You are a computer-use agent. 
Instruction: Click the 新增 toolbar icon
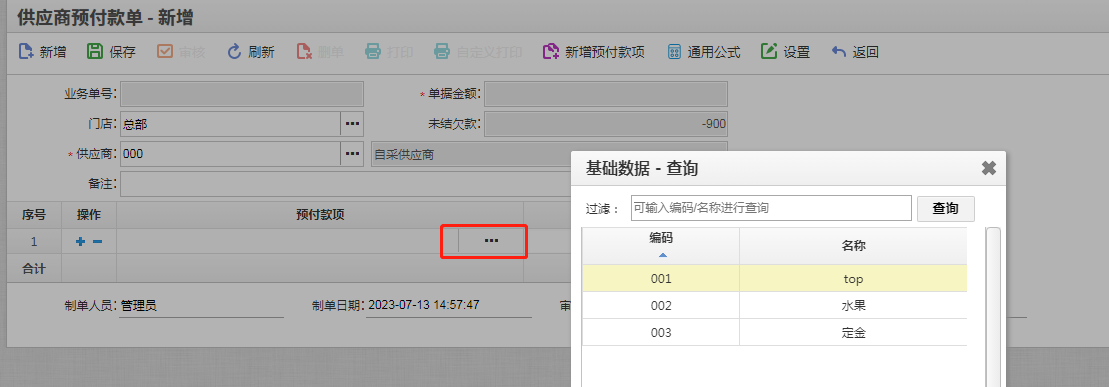25,52
